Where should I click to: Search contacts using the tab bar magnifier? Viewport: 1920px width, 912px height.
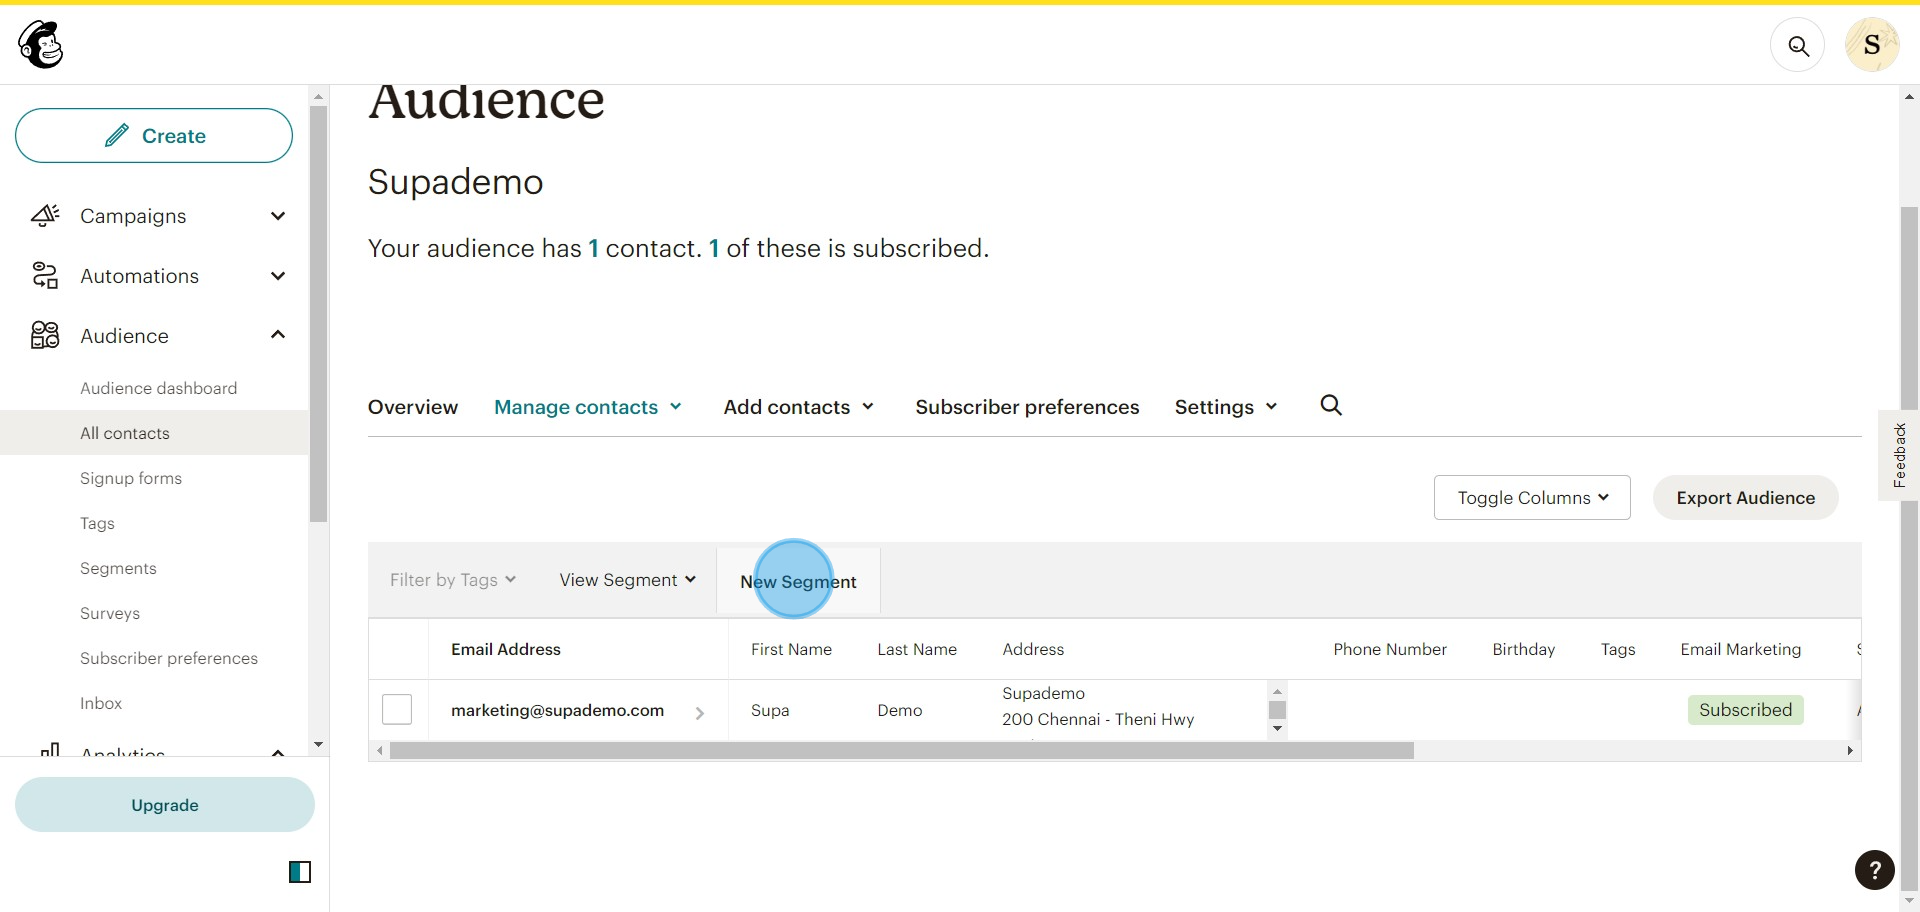pyautogui.click(x=1331, y=405)
